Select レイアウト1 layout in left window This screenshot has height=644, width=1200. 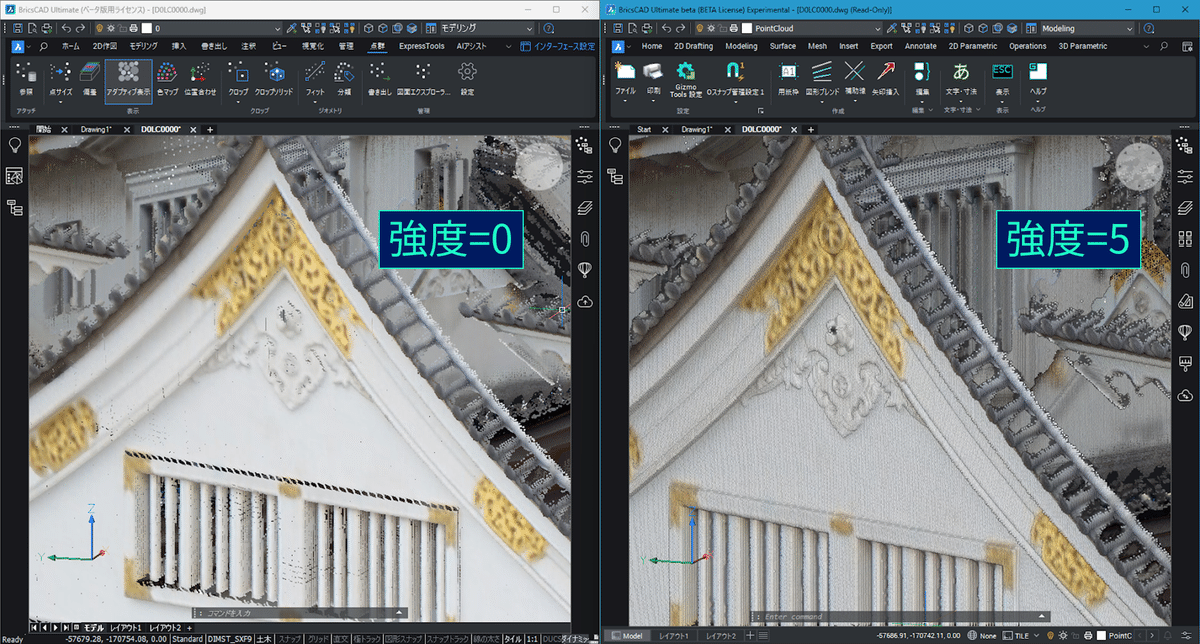(126, 628)
